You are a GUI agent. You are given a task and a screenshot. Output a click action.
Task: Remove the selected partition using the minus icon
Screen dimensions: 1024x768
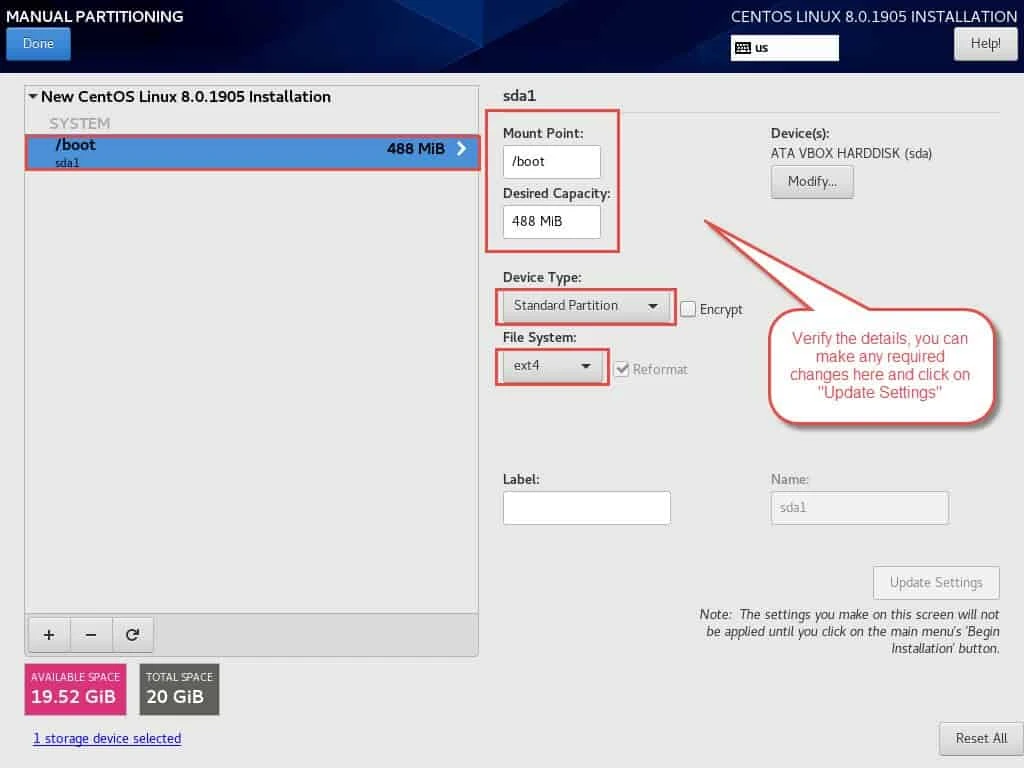(x=91, y=634)
